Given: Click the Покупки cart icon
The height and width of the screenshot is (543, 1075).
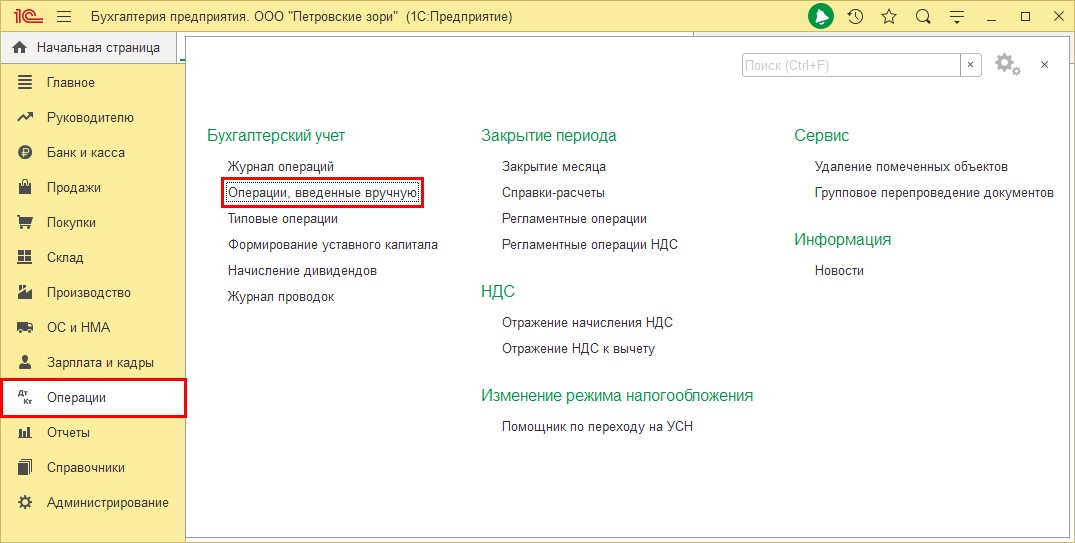Looking at the screenshot, I should coord(25,222).
